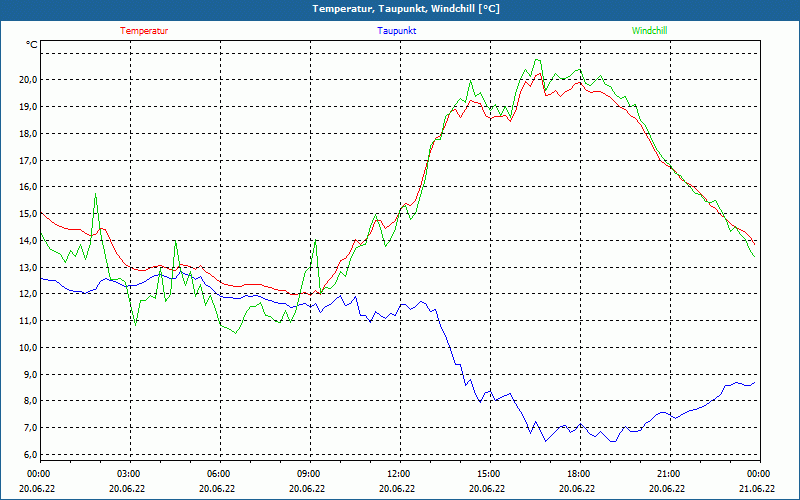The width and height of the screenshot is (800, 500).
Task: Click the green Windchill peak near 02:00
Action: (x=95, y=194)
